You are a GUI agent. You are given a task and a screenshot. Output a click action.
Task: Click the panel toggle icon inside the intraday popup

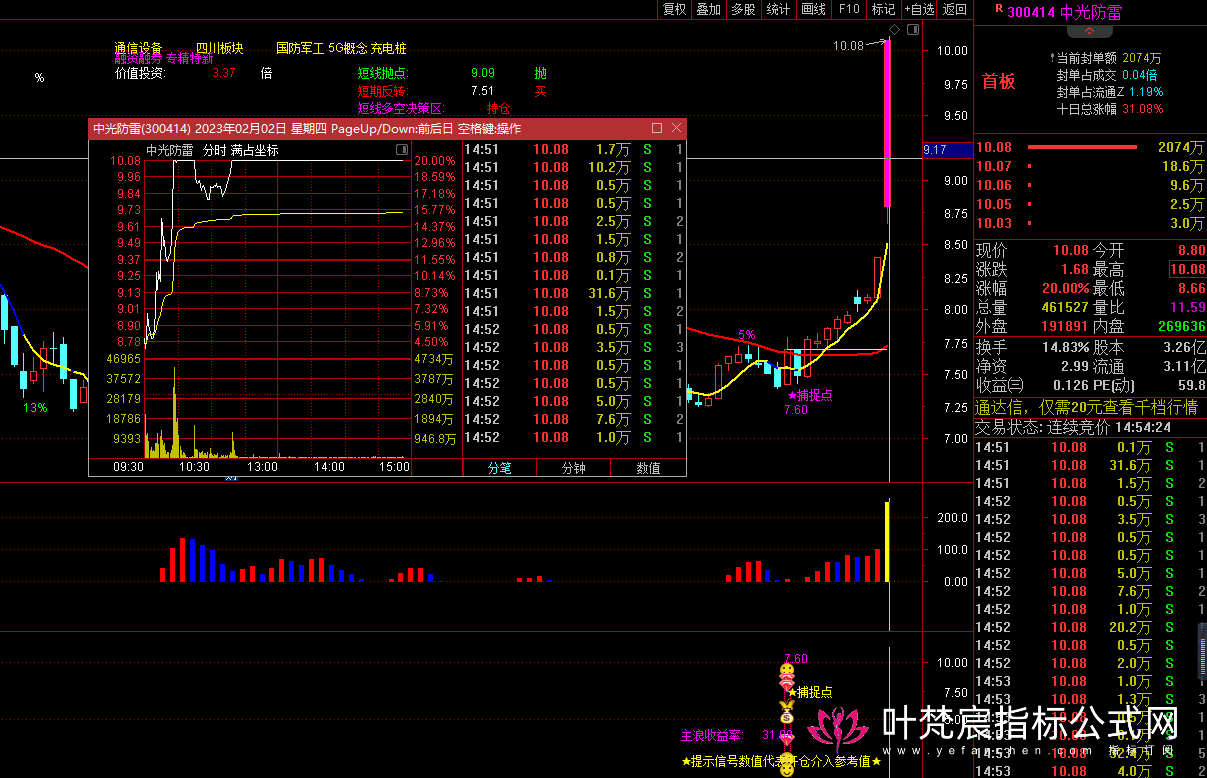(x=402, y=150)
